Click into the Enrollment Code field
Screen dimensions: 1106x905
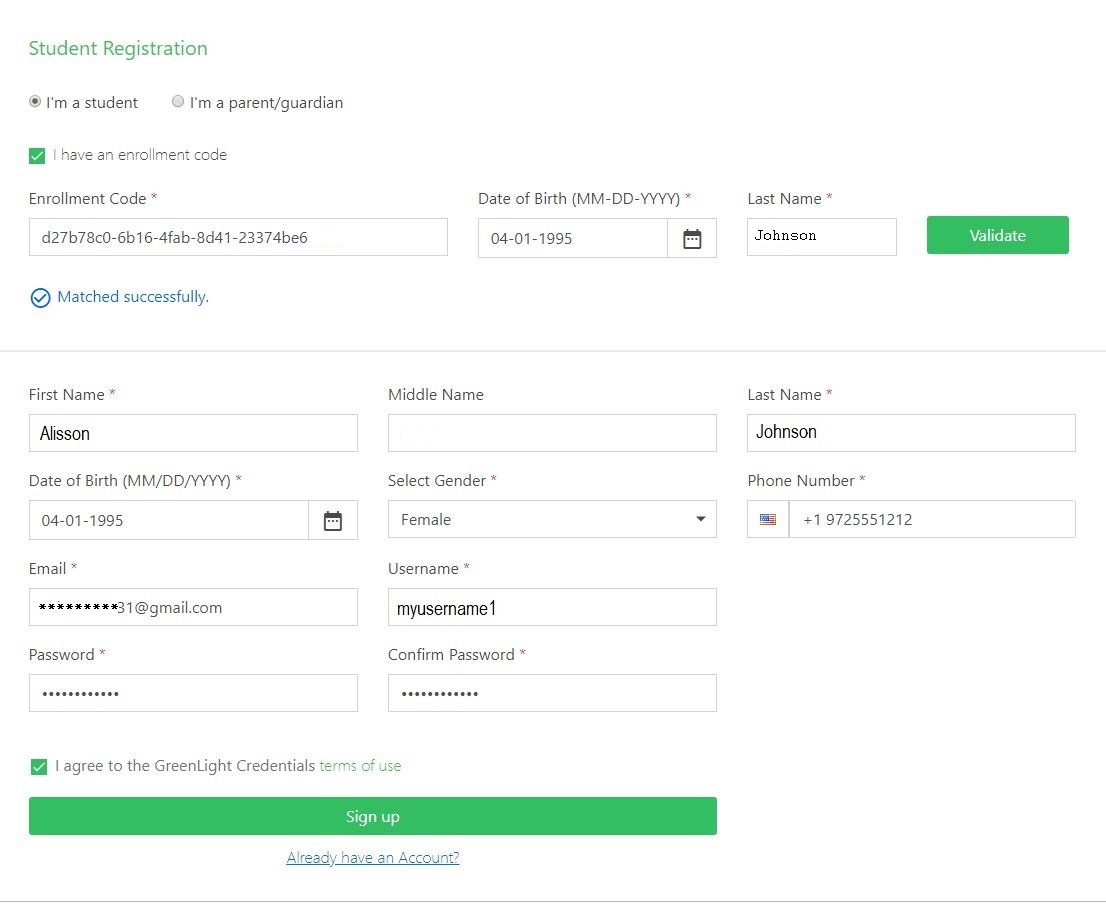tap(238, 238)
